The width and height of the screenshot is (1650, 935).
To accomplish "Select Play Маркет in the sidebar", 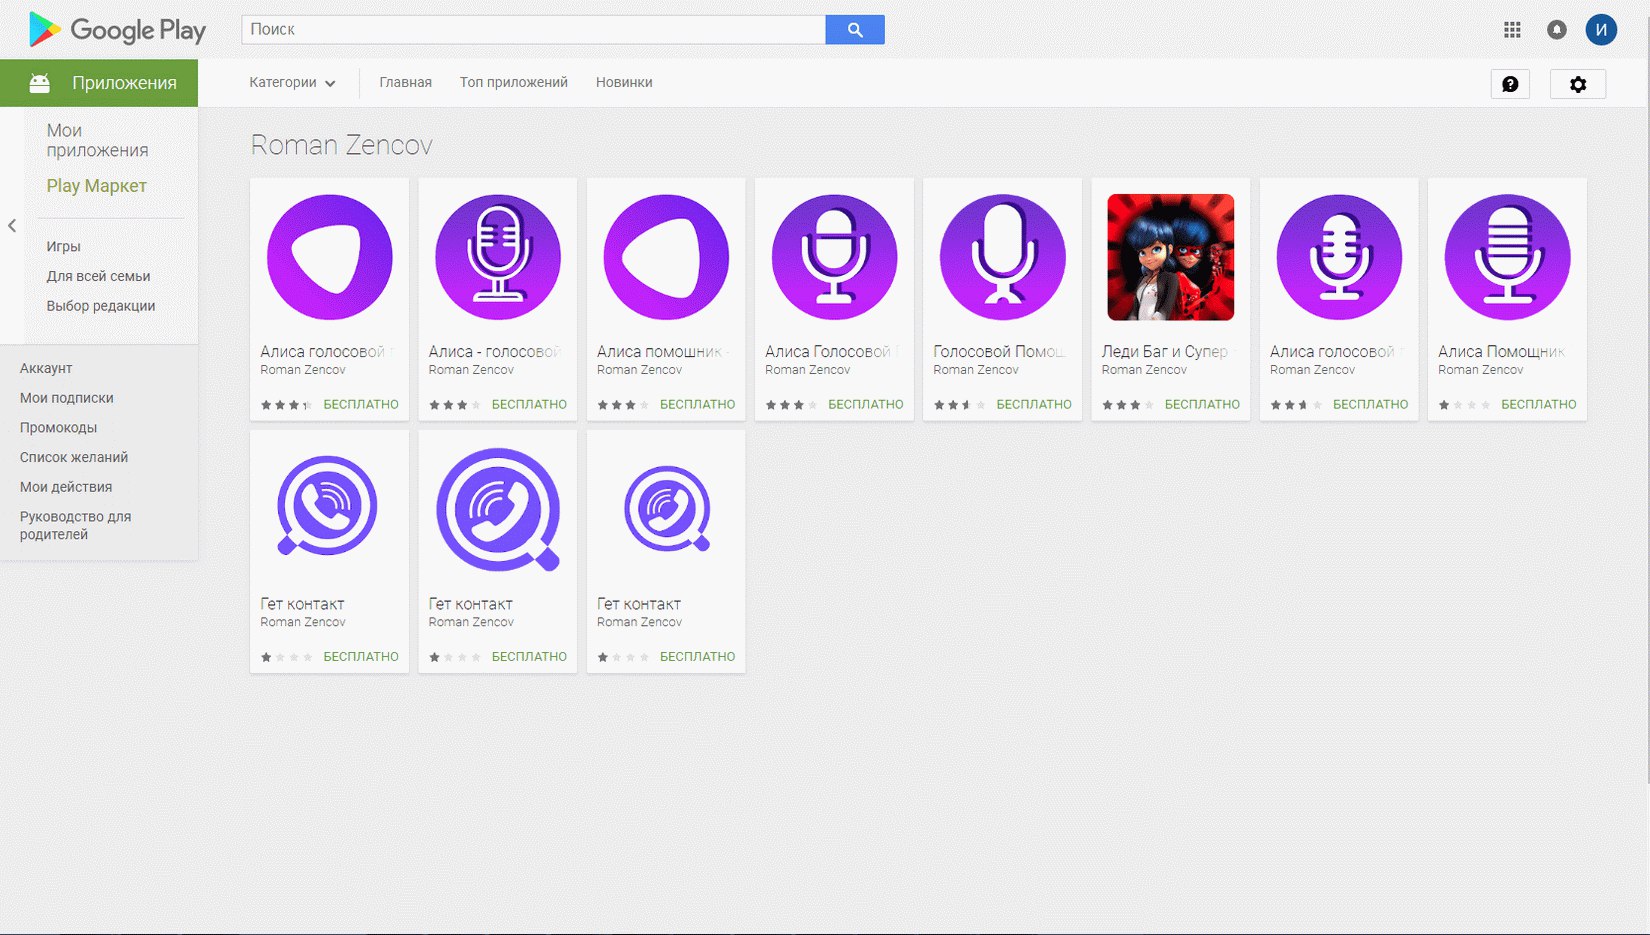I will 96,186.
